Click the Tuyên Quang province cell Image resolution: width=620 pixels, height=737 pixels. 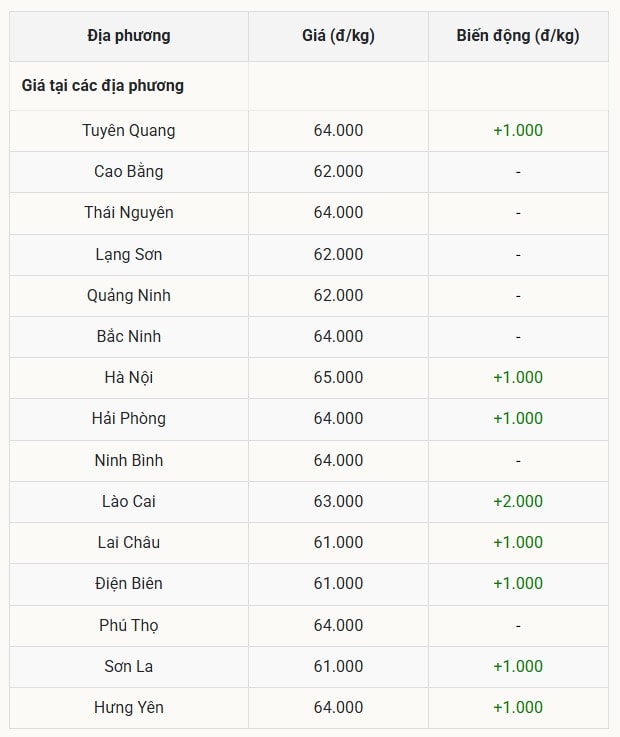coord(129,130)
